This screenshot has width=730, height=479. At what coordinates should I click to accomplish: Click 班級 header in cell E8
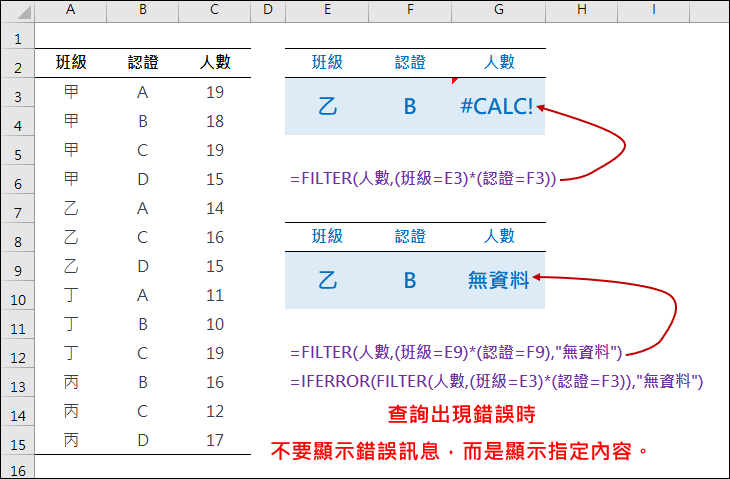click(327, 236)
